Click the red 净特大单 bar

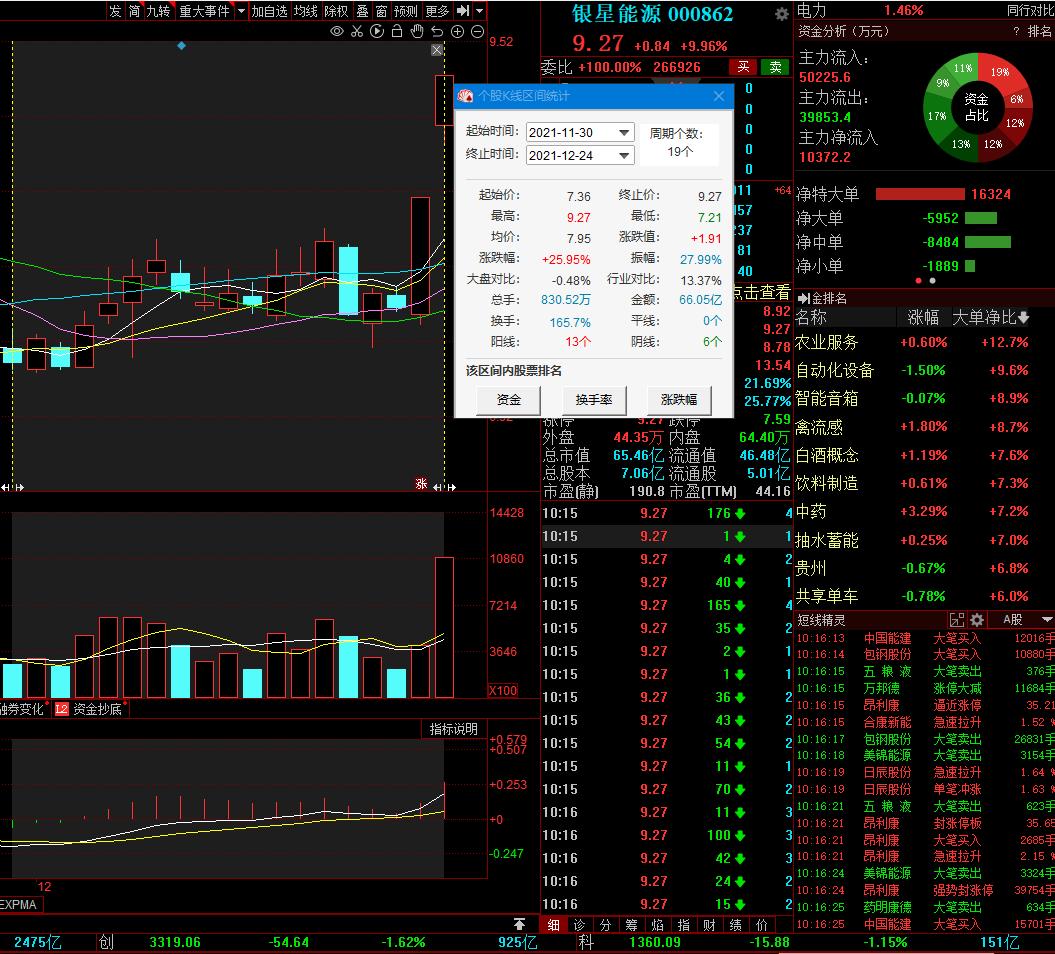[920, 194]
